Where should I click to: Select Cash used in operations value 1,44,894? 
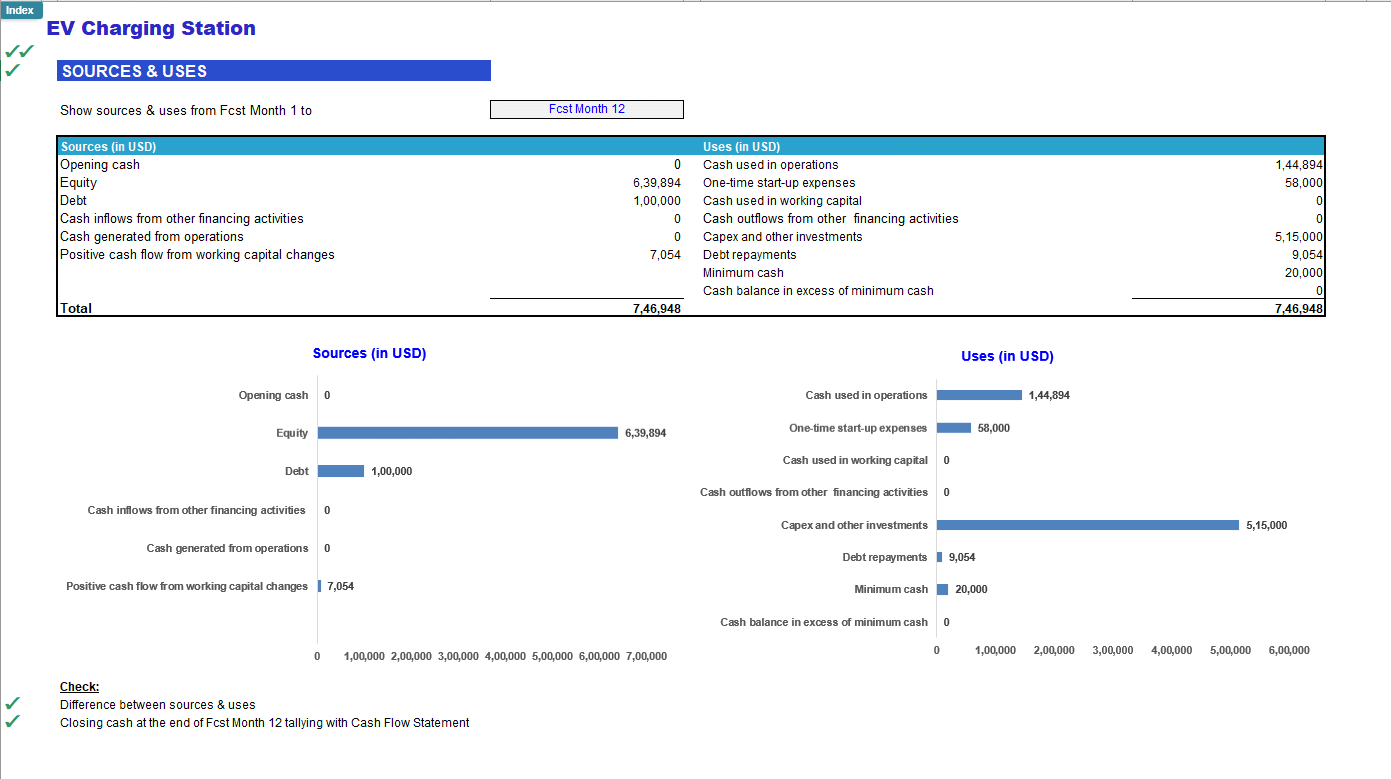[x=1299, y=165]
